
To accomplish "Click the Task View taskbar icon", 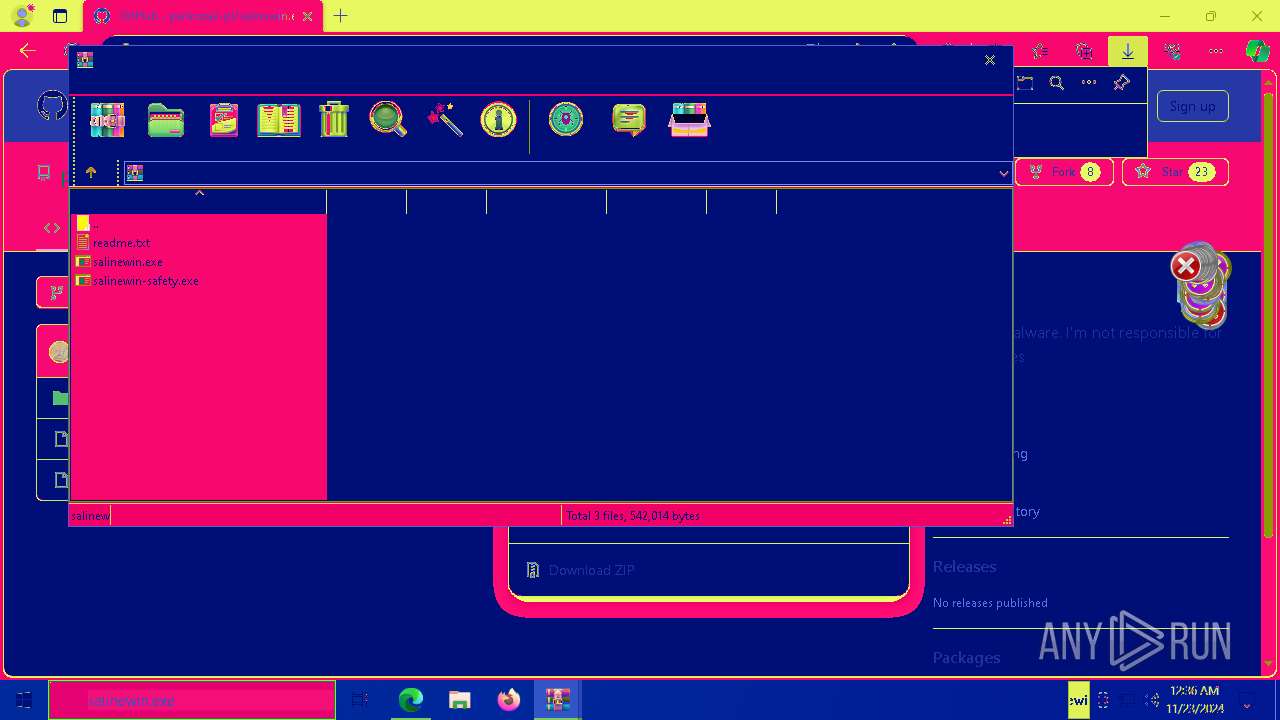I will 360,700.
